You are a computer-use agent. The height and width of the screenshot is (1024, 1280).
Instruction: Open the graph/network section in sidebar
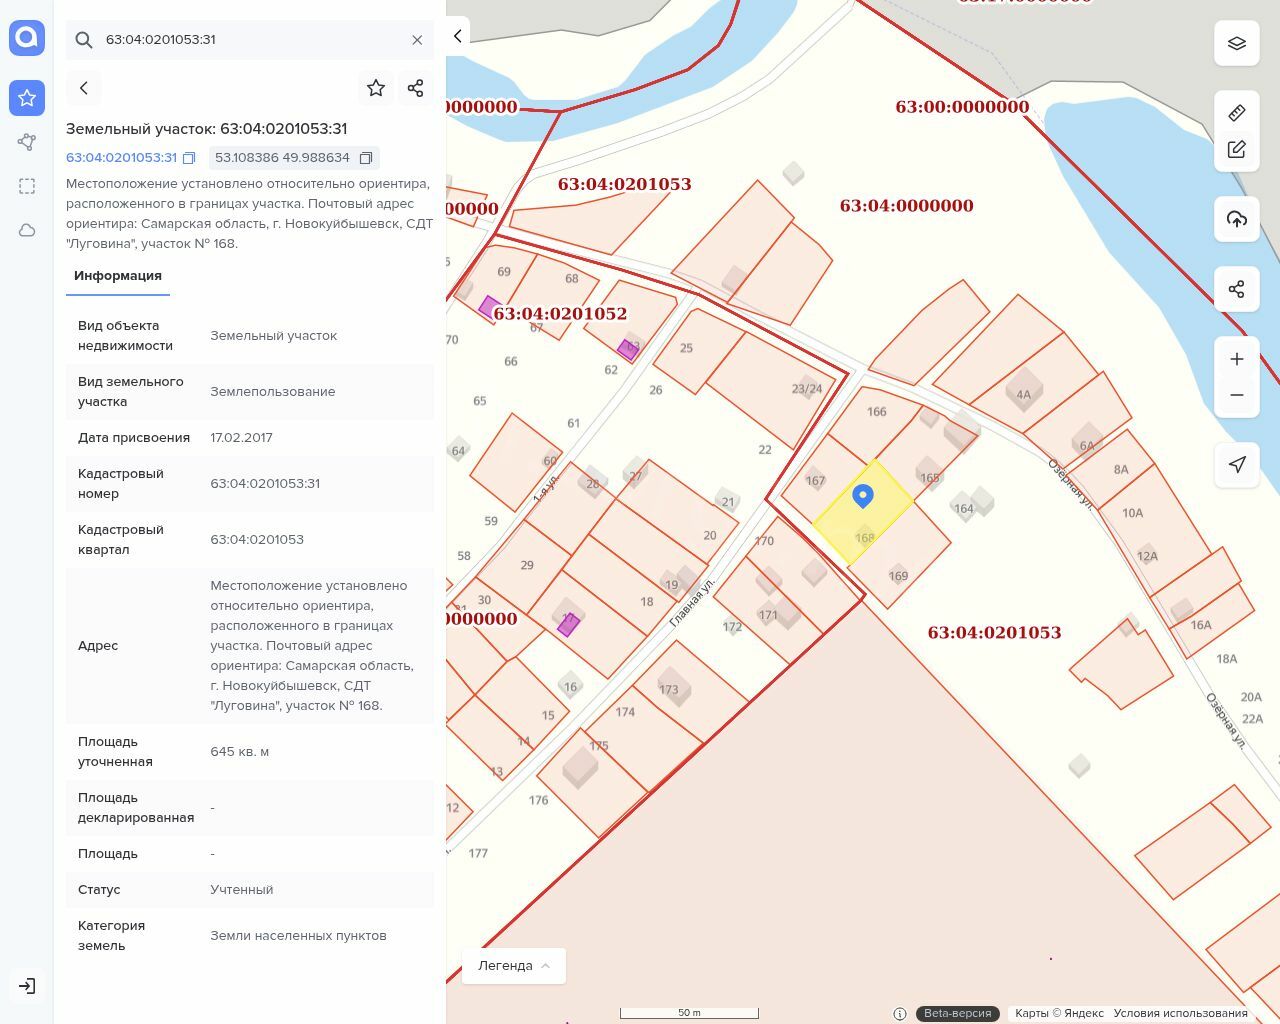click(27, 142)
